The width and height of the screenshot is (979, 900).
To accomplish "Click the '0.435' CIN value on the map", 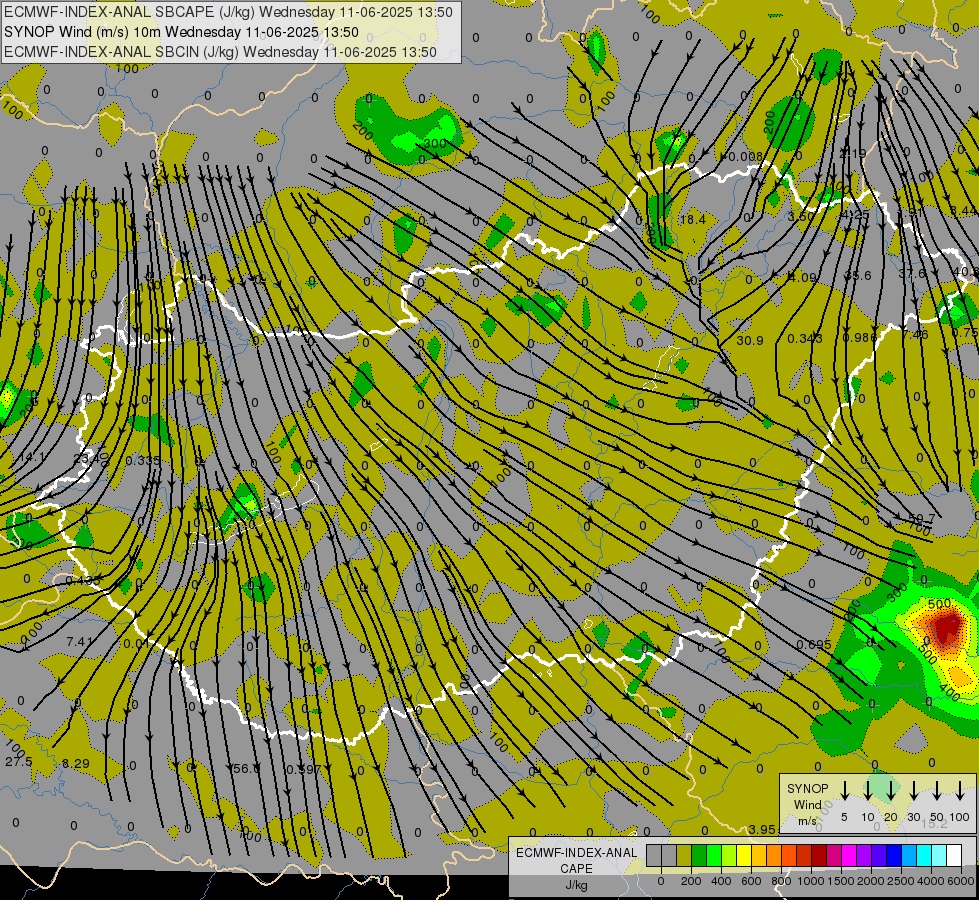I will [83, 581].
